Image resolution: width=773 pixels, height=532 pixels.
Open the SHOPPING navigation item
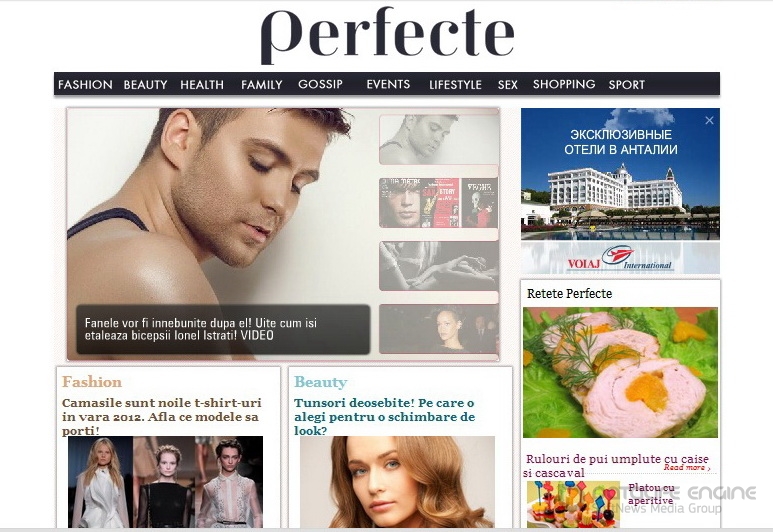click(564, 84)
